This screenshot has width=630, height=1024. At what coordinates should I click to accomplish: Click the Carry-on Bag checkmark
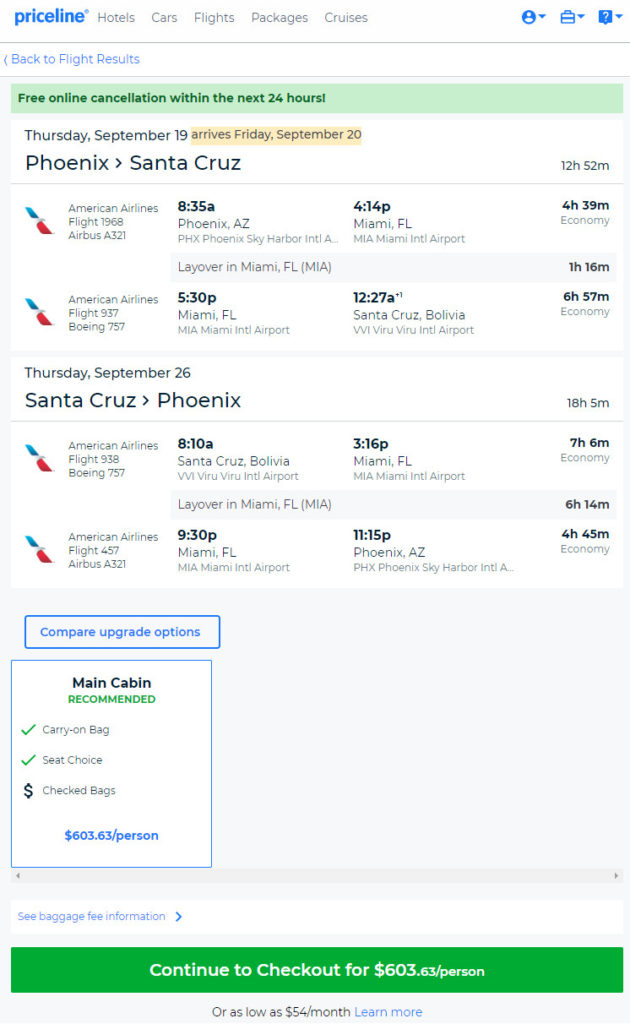click(x=28, y=729)
